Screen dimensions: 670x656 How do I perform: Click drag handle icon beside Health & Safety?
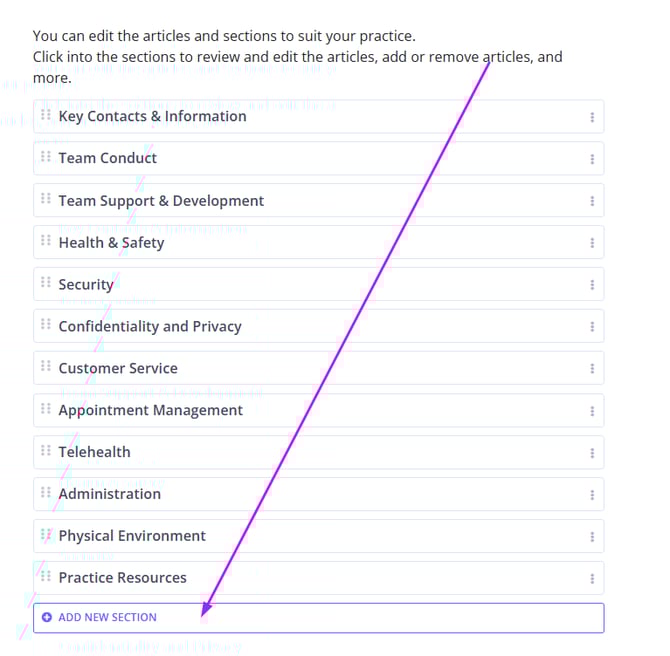pos(46,241)
